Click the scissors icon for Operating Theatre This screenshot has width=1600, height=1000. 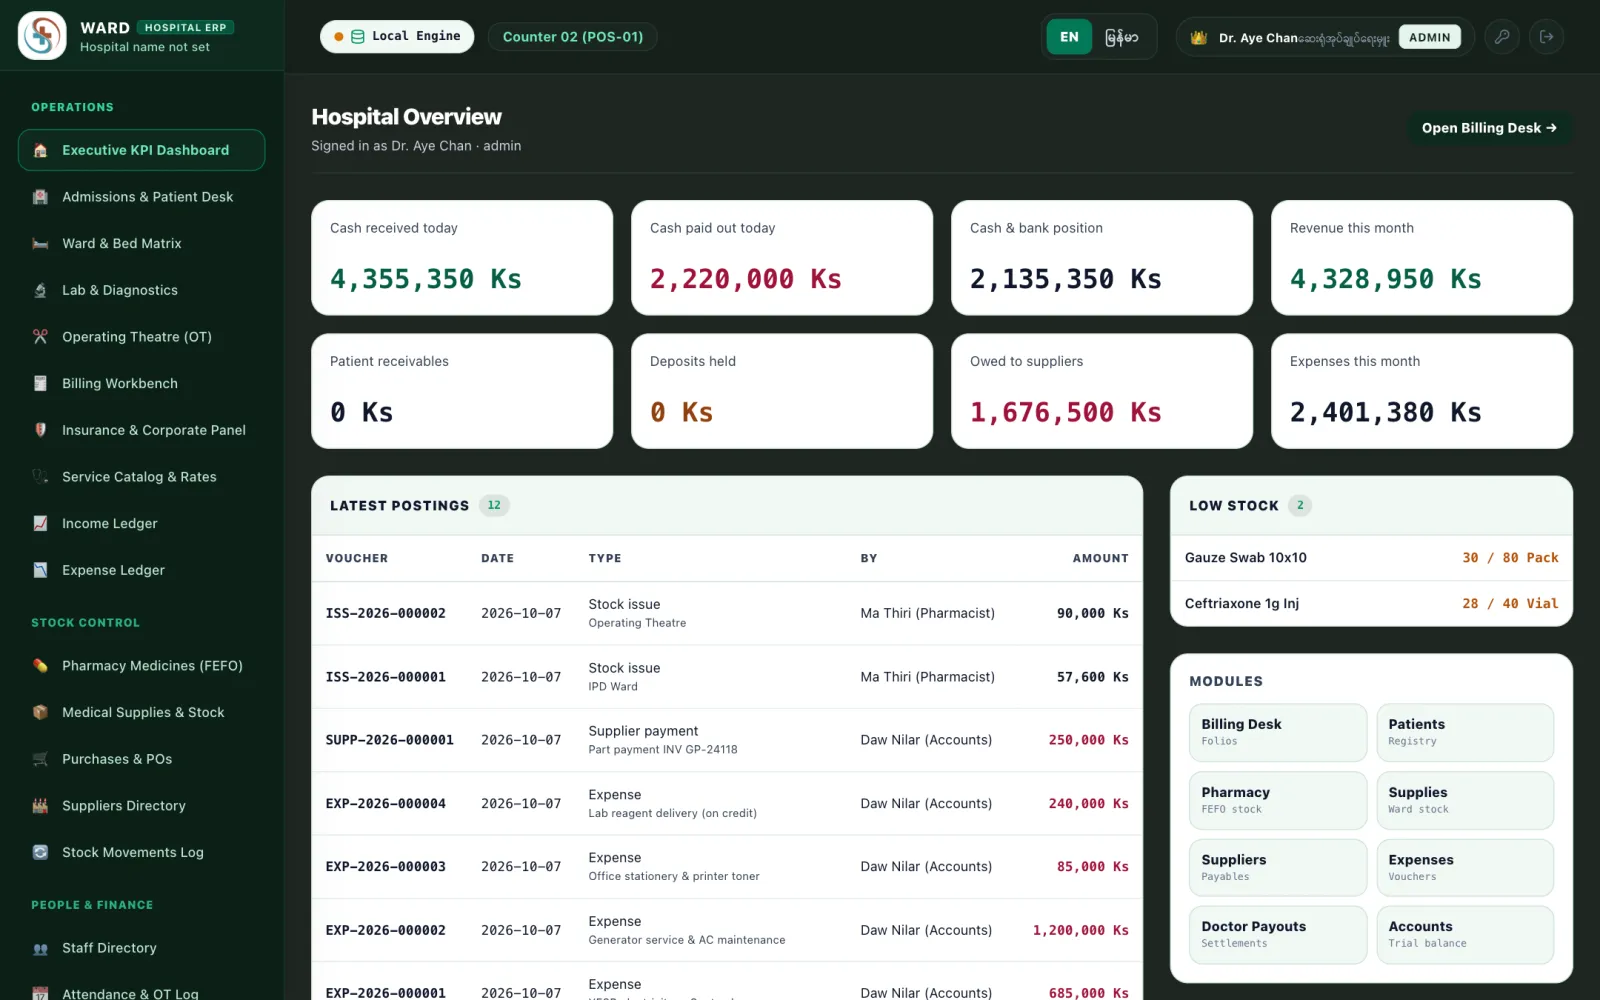pyautogui.click(x=40, y=337)
